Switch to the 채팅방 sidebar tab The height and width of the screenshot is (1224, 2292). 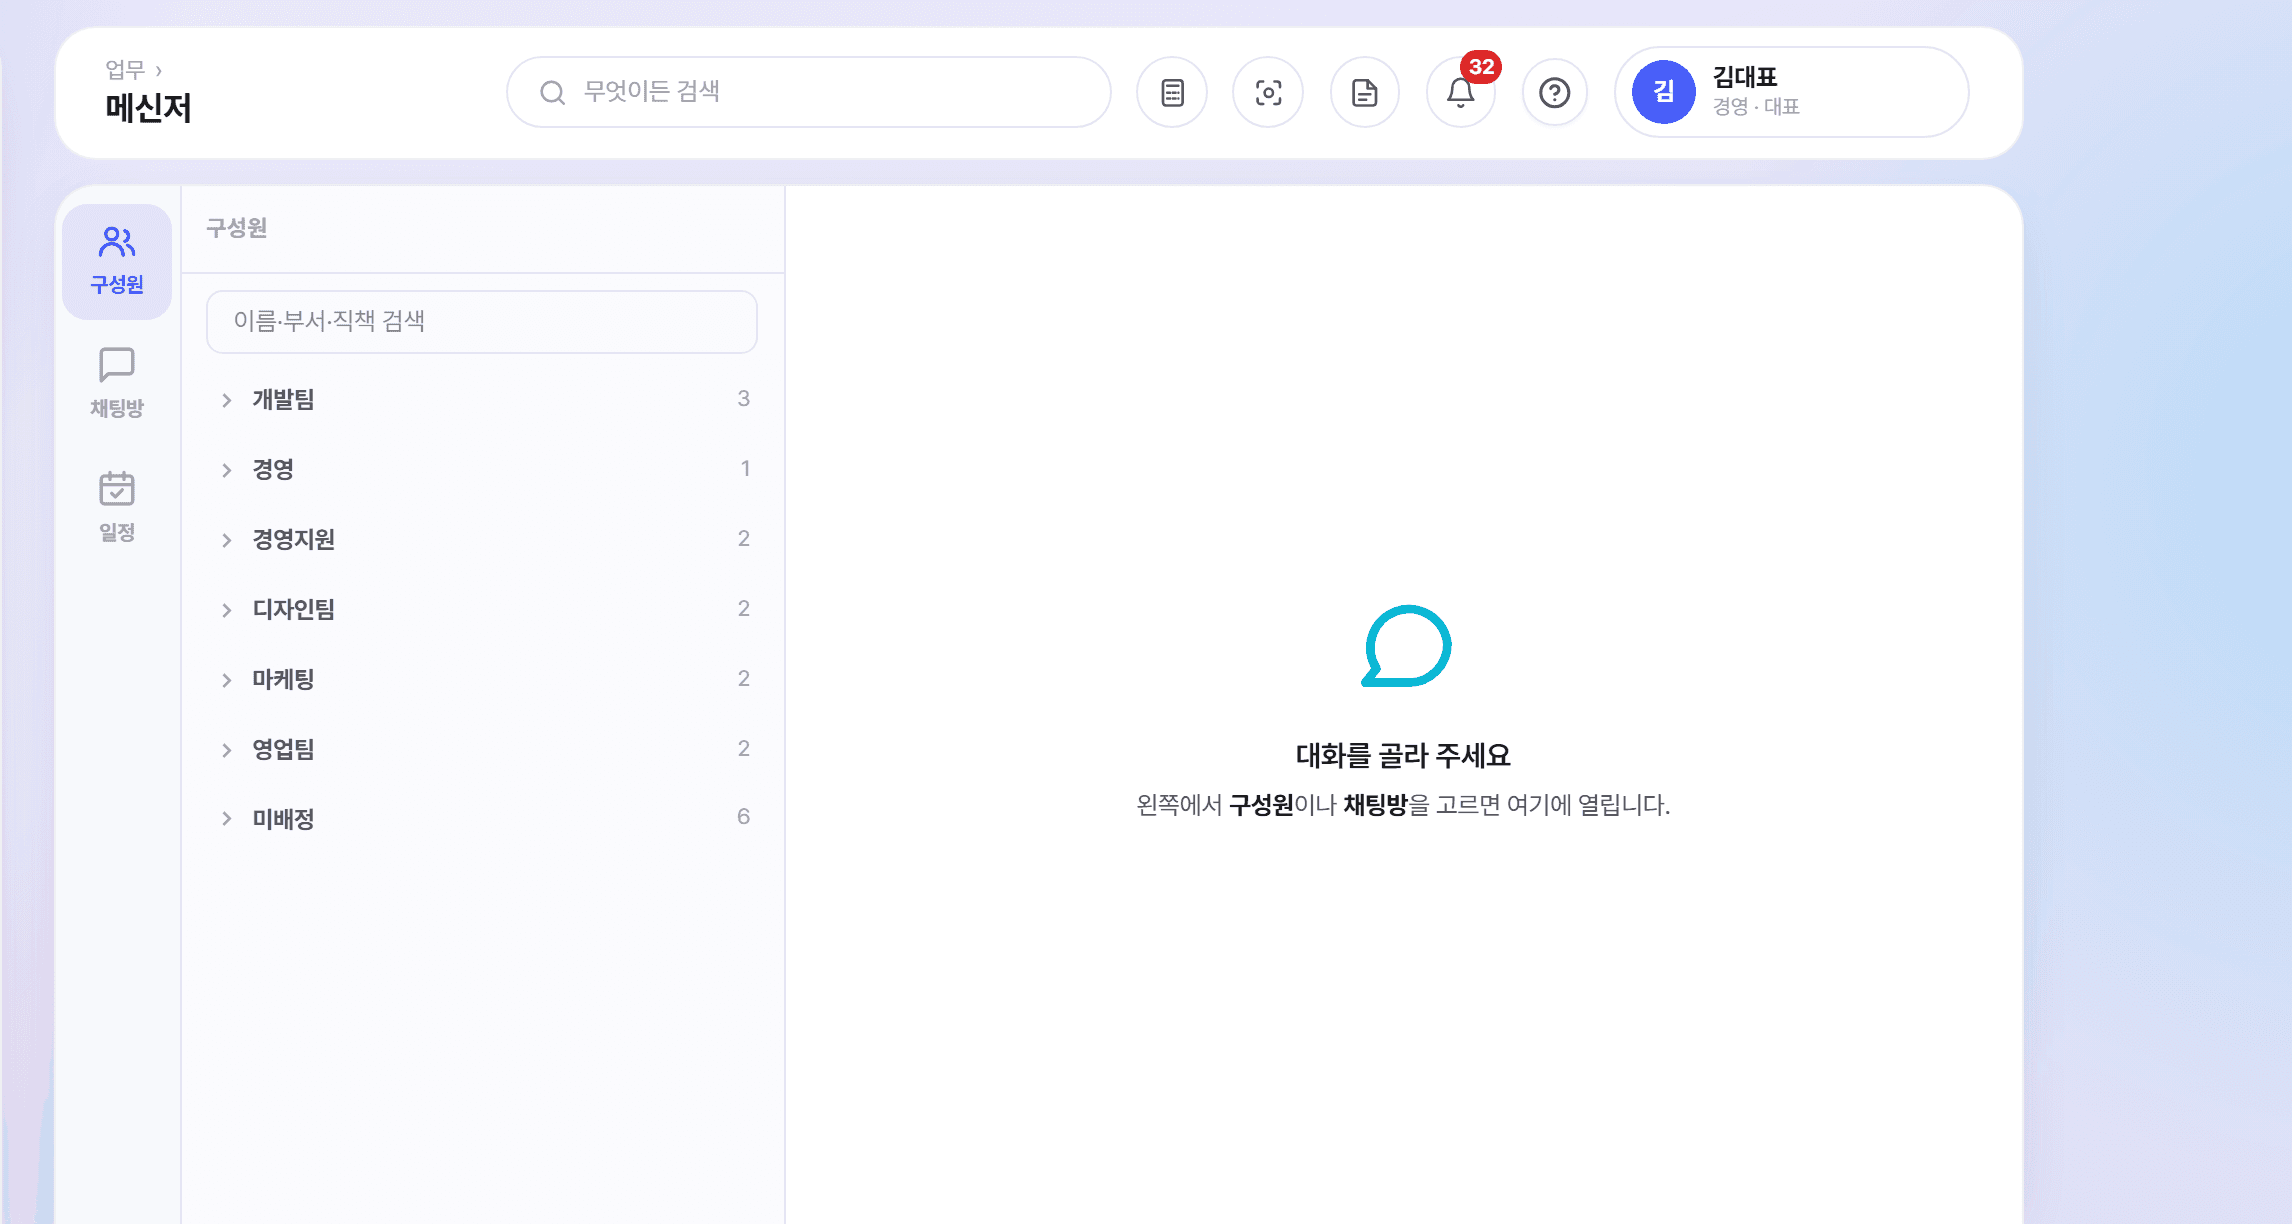117,384
